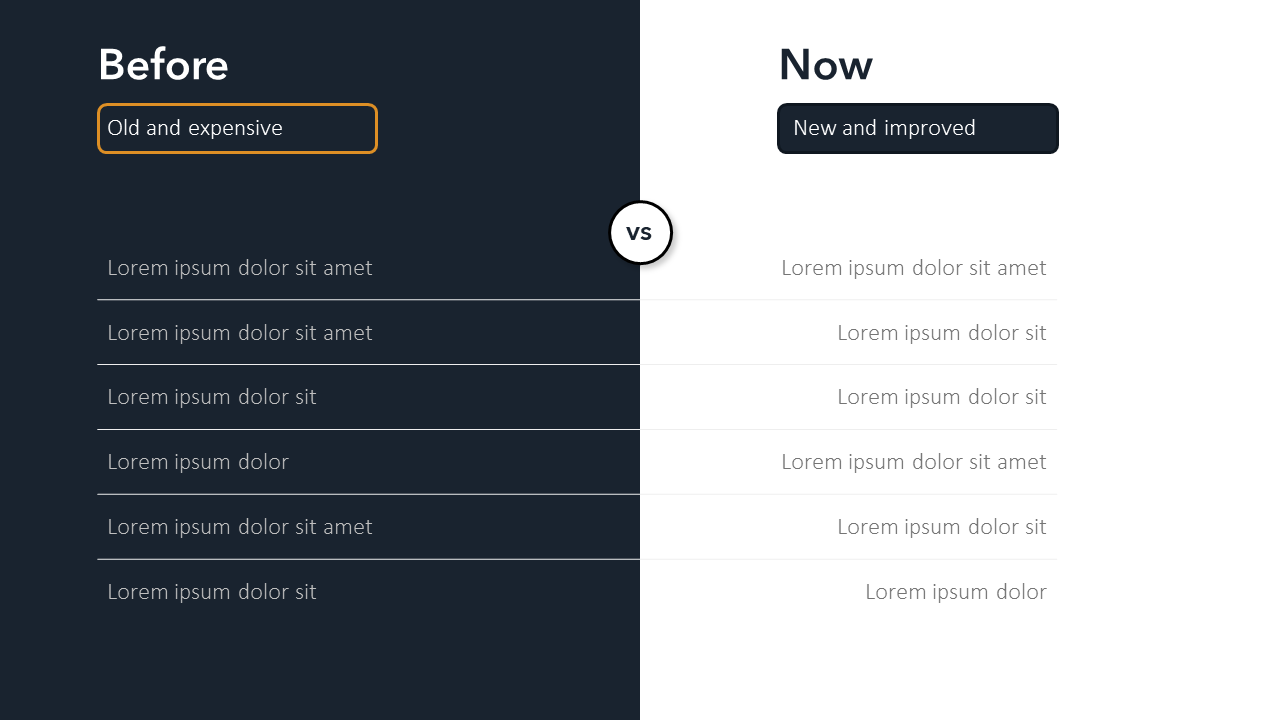Viewport: 1280px width, 720px height.
Task: Select the second row under Before
Action: (240, 333)
